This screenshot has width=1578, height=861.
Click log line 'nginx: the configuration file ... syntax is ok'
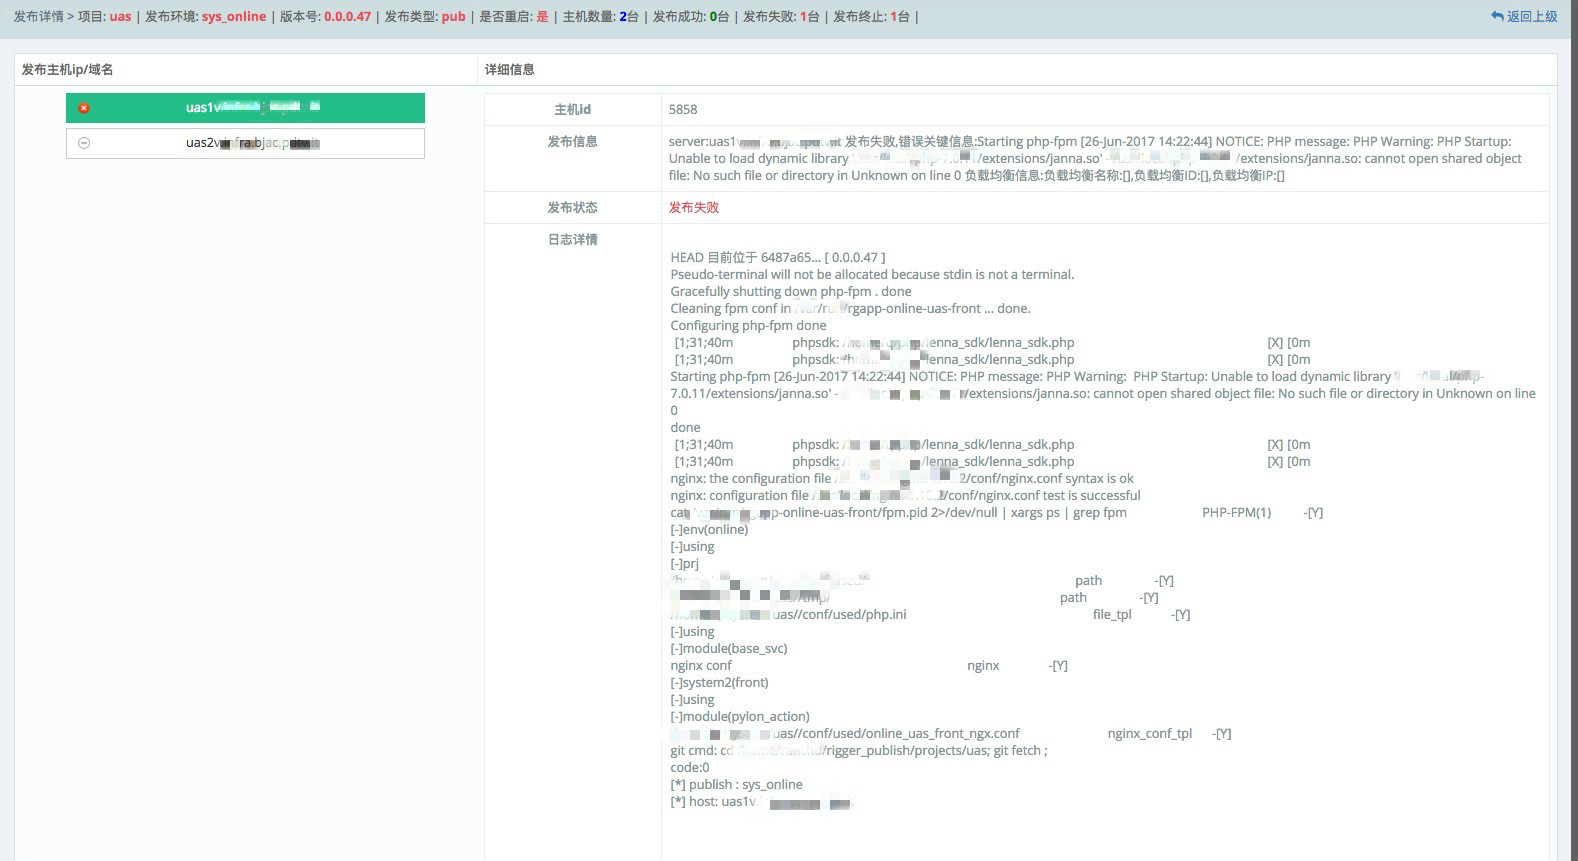[x=902, y=478]
